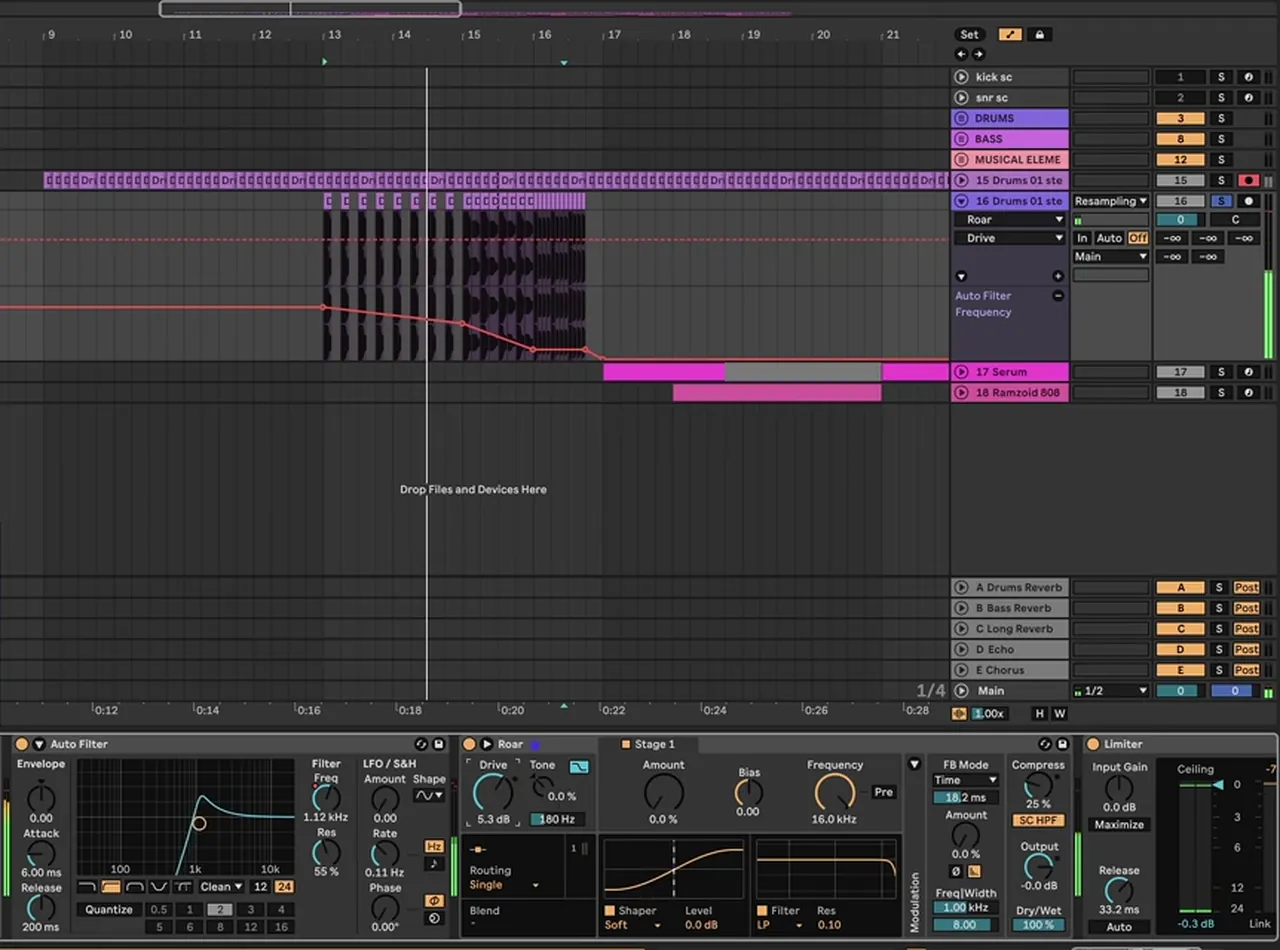Select the notch filter type icon in Auto Filter
This screenshot has width=1280, height=950.
[x=159, y=886]
